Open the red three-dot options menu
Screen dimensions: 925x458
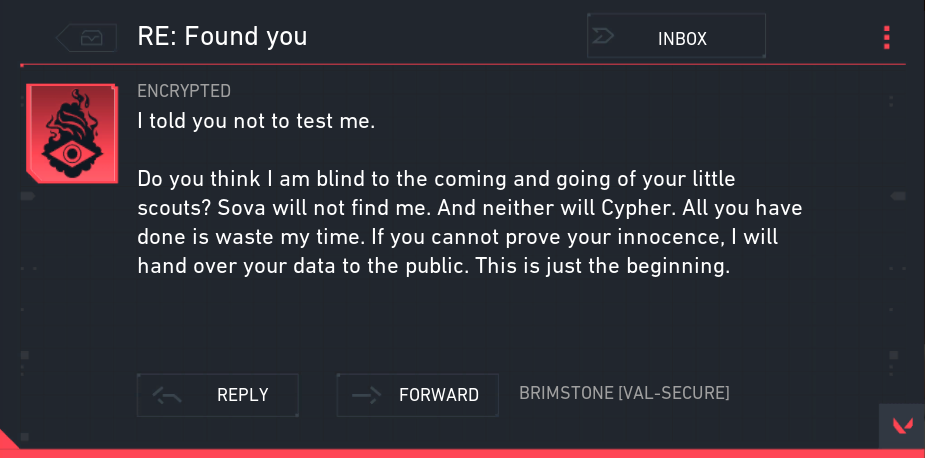tap(886, 38)
